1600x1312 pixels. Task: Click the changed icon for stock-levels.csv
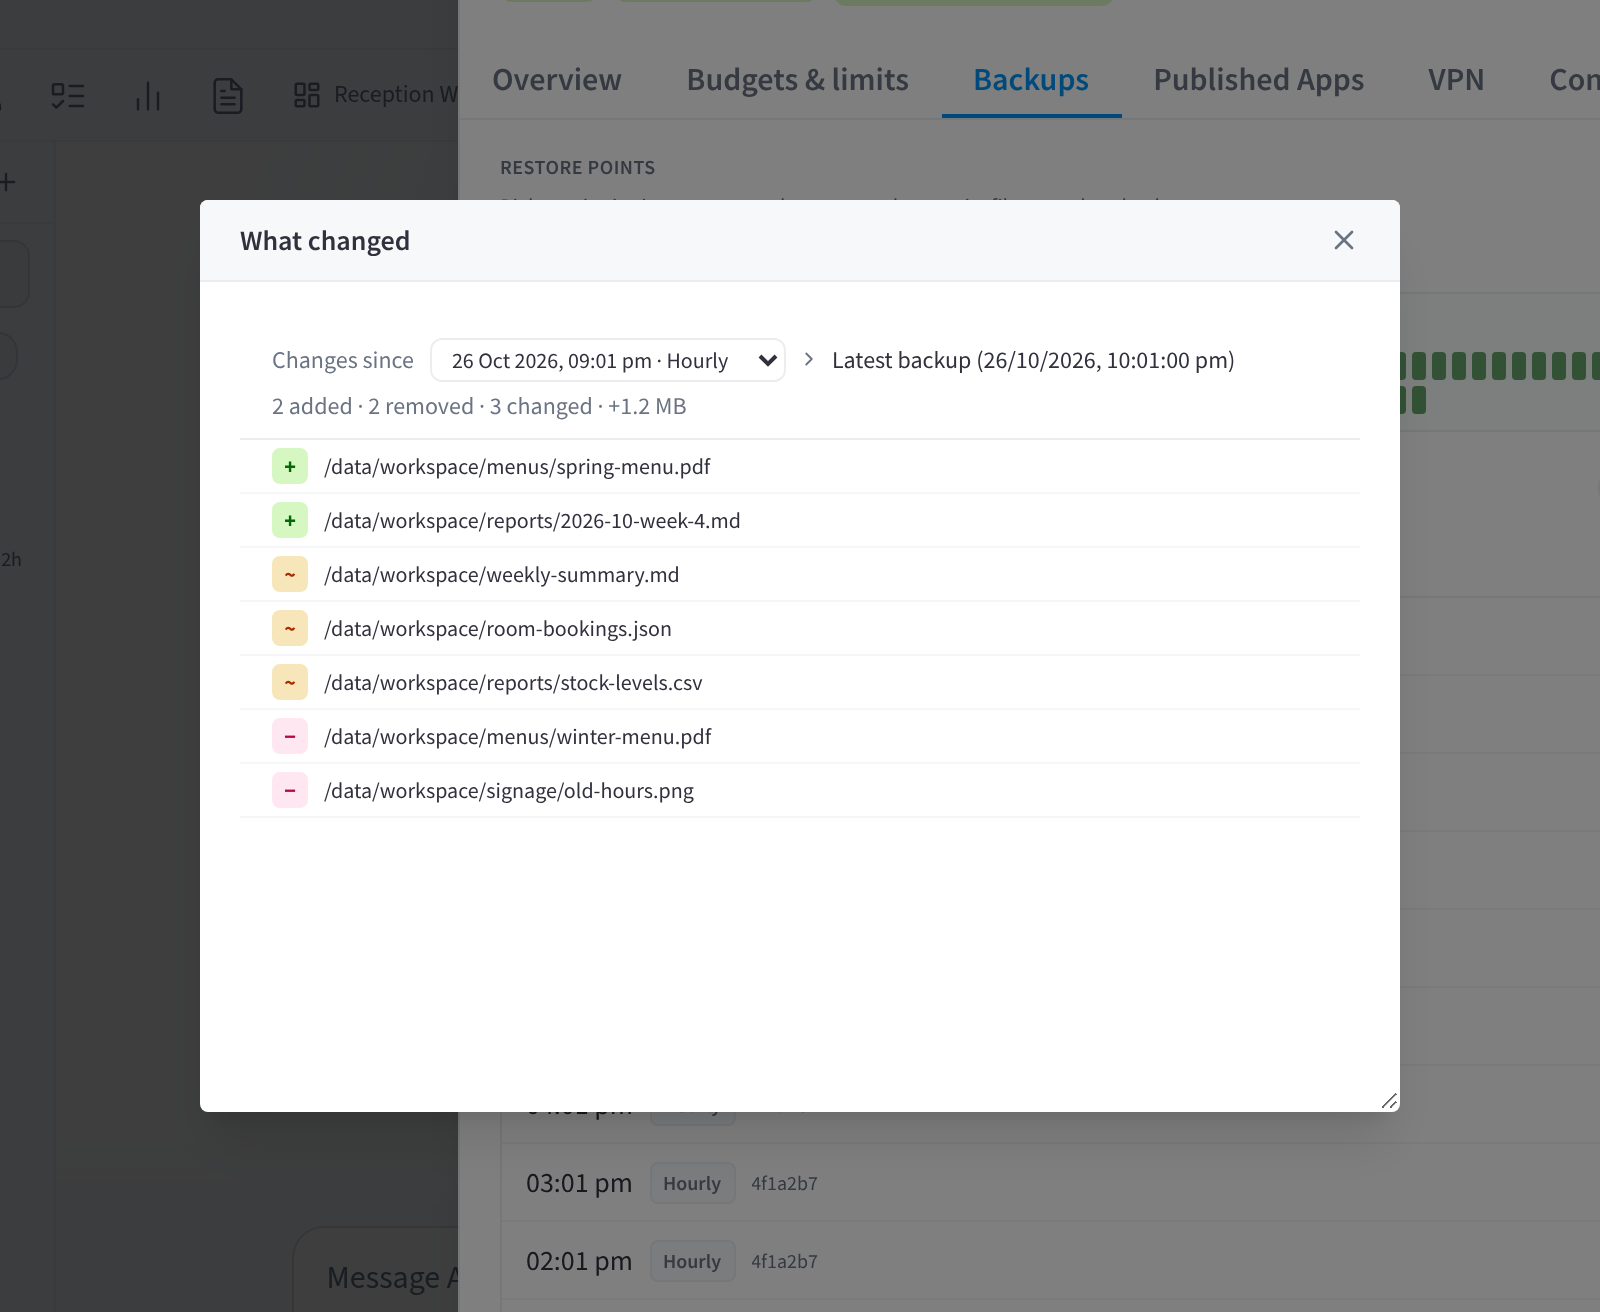coord(290,683)
